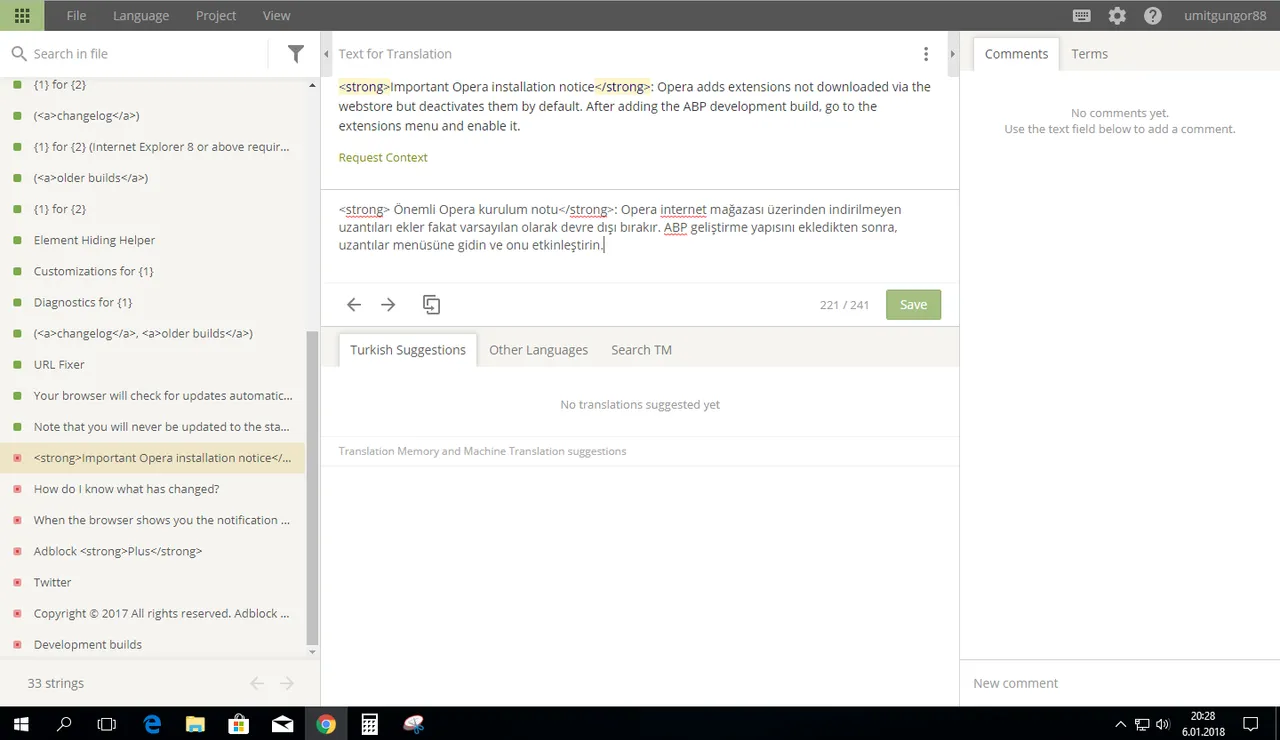Show hidden system tray icons
Viewport: 1280px width, 740px height.
pos(1120,724)
